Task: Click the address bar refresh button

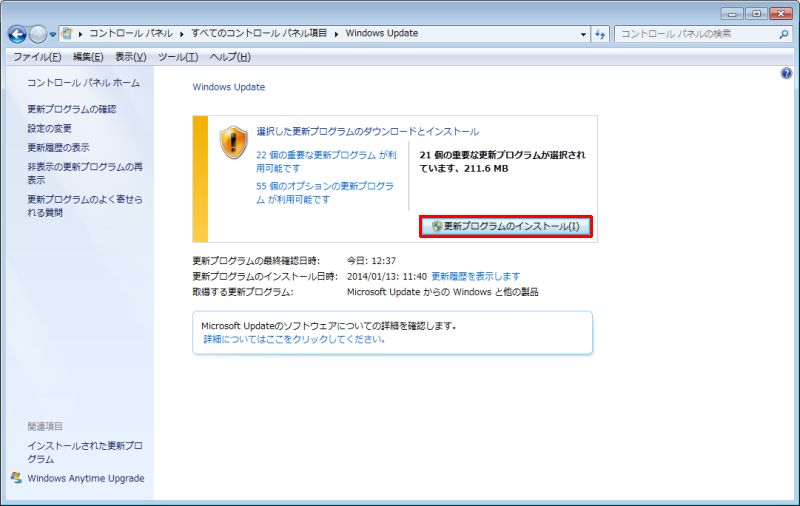Action: tap(600, 34)
